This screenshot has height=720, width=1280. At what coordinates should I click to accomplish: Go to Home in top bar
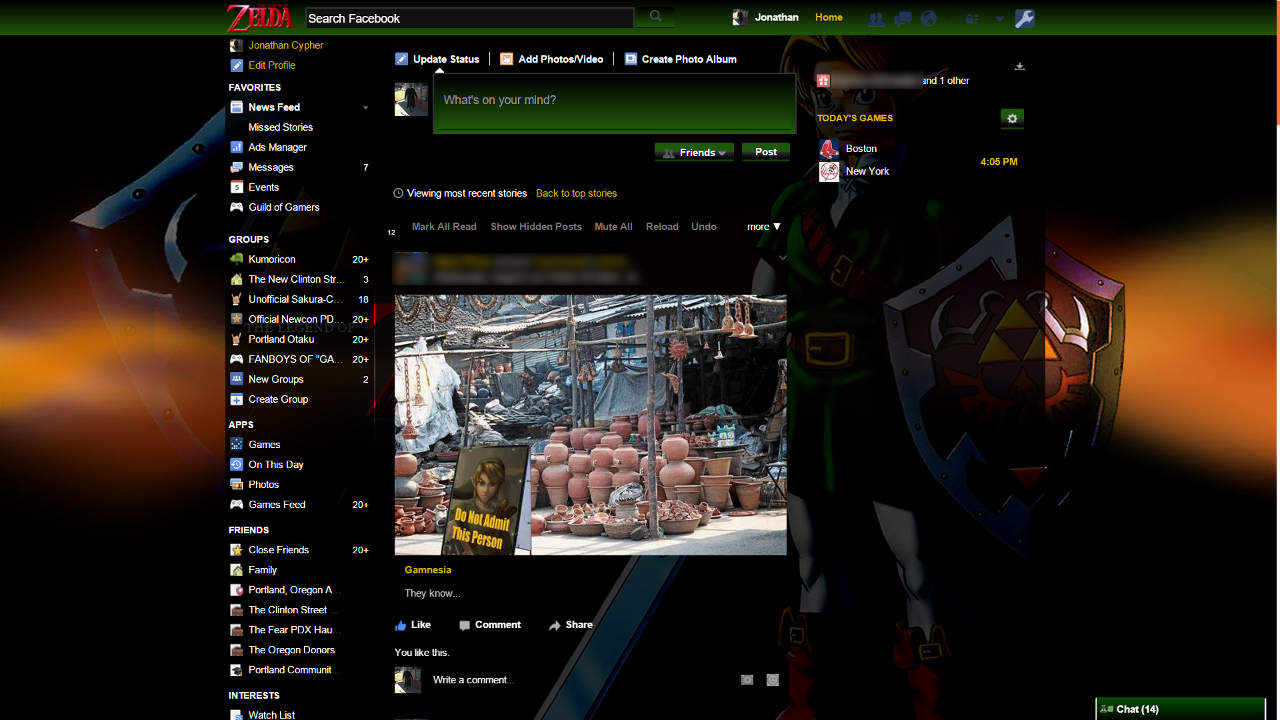(x=829, y=17)
